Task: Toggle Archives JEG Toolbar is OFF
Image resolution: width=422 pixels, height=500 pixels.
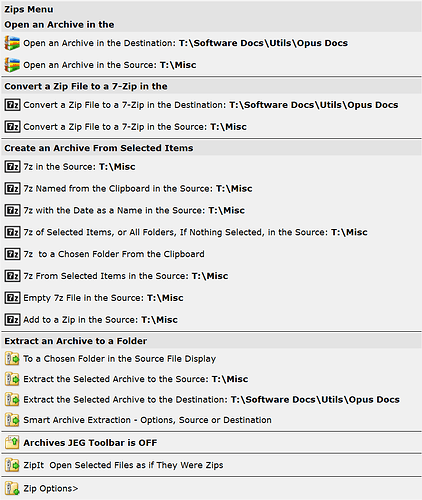Action: click(211, 443)
